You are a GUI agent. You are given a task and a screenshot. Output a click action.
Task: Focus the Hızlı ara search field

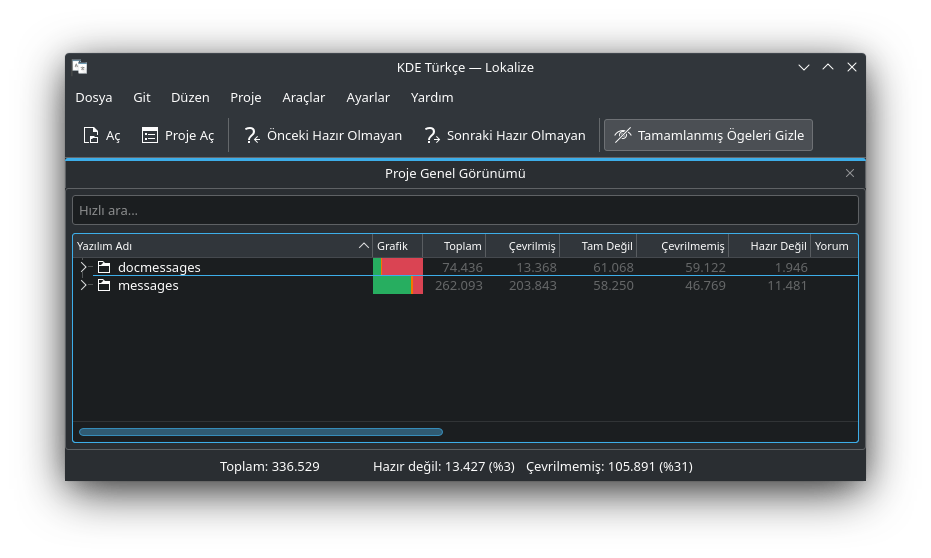point(465,210)
